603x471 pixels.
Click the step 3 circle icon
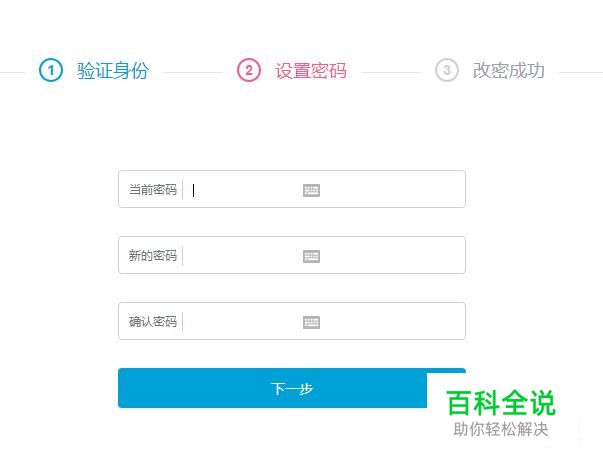coord(447,70)
